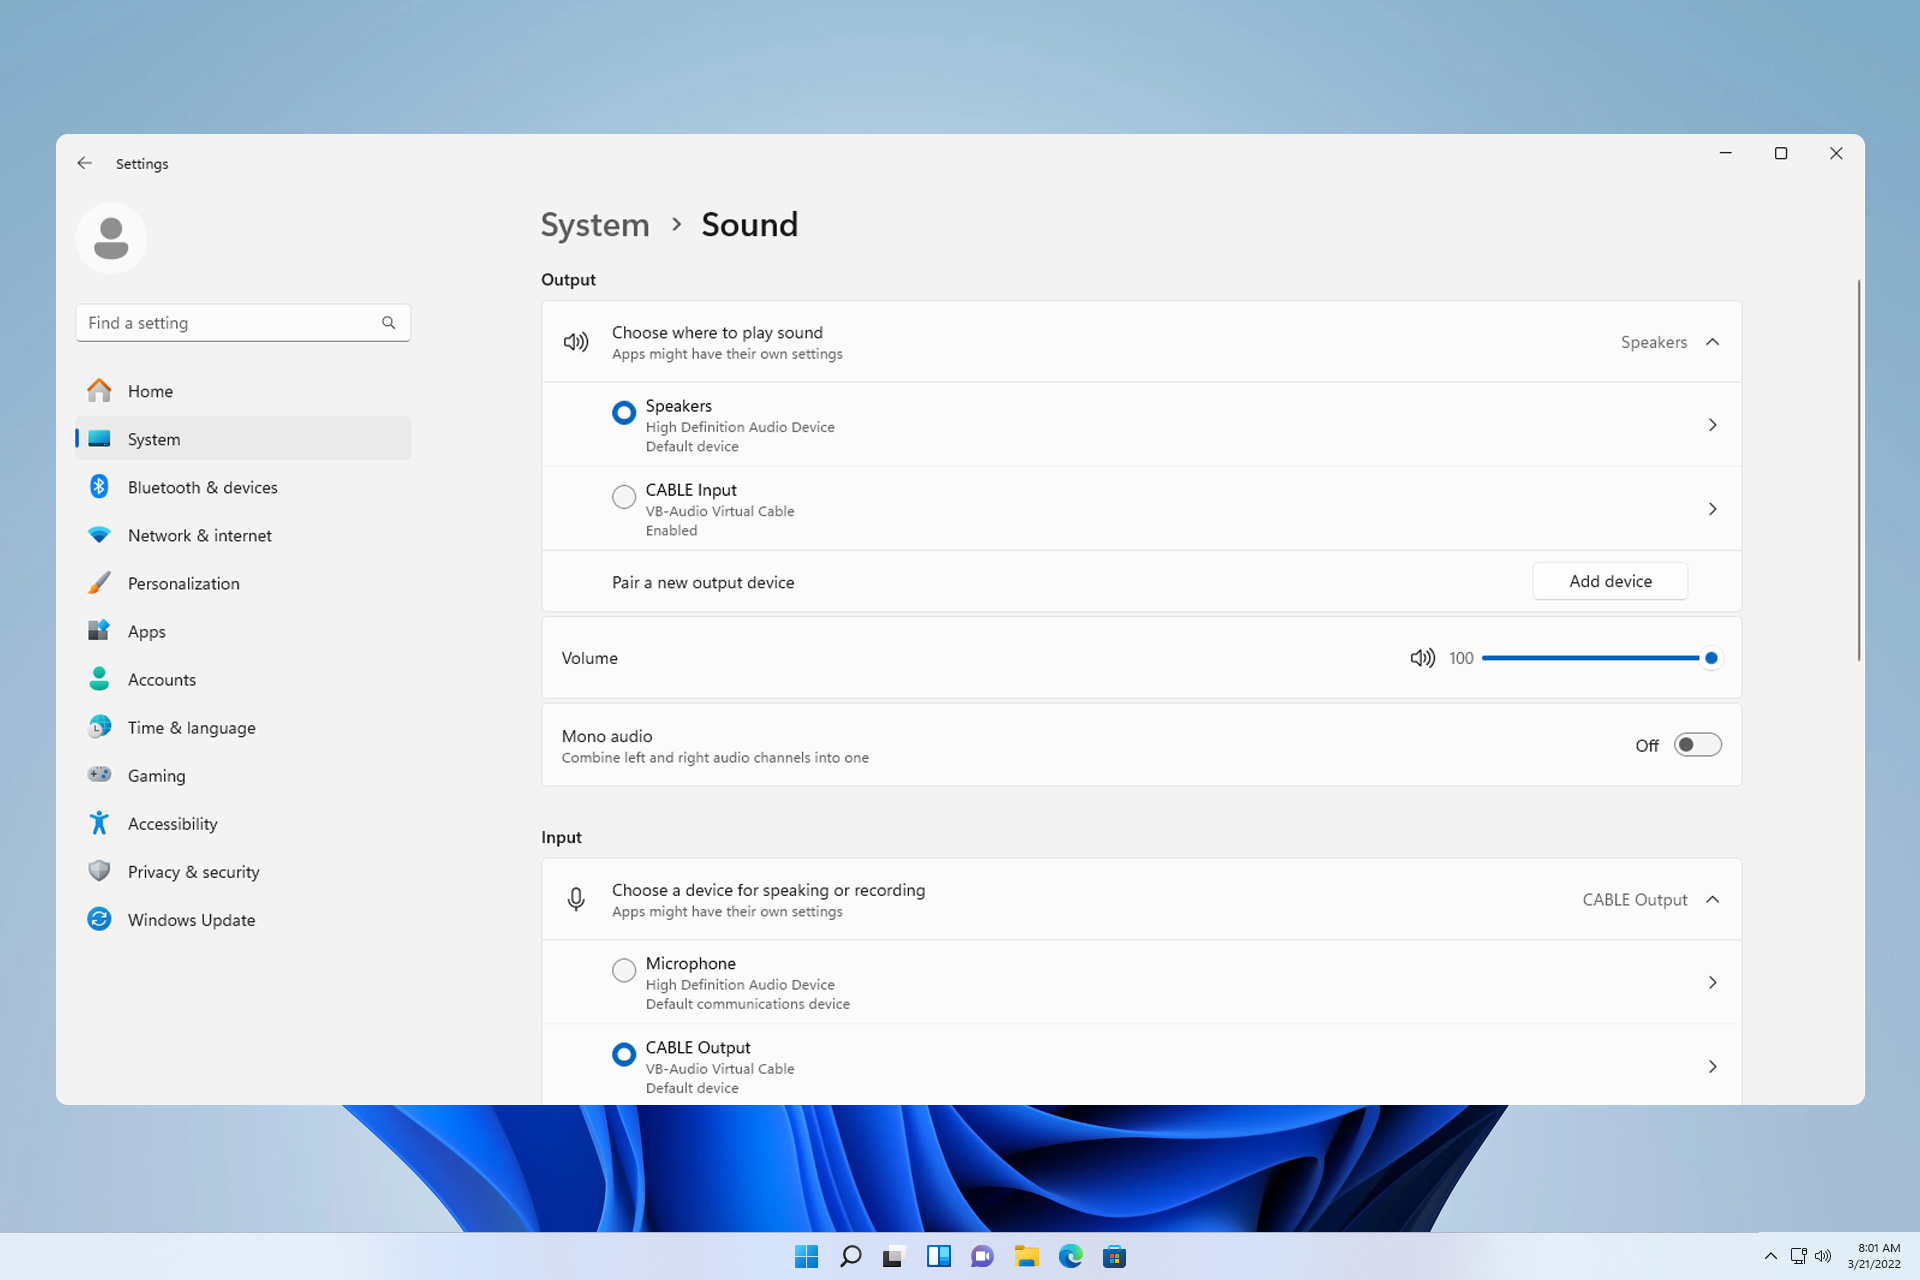Drag the Volume slider to adjust level
The width and height of the screenshot is (1920, 1280).
1709,657
